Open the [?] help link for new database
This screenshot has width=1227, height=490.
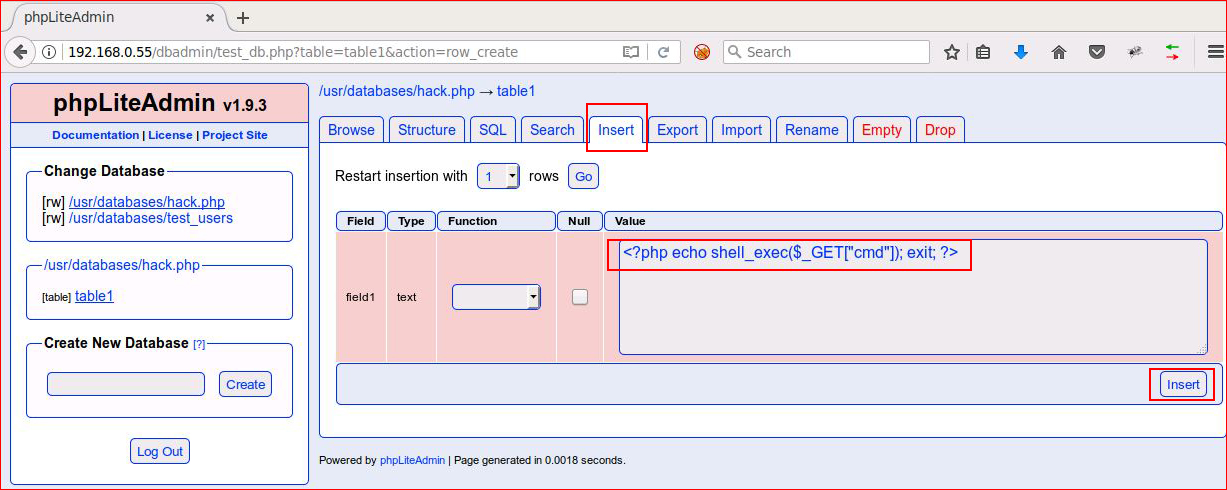(x=199, y=344)
